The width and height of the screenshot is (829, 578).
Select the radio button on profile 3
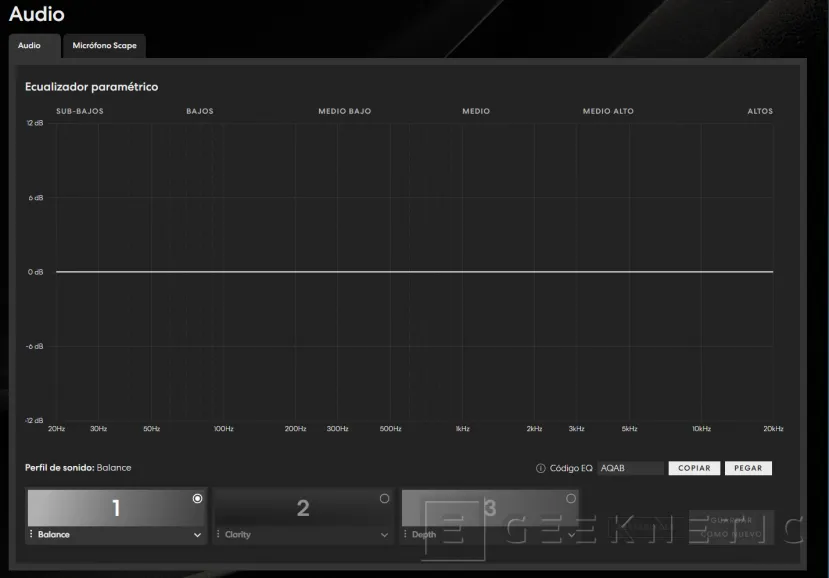pyautogui.click(x=571, y=498)
